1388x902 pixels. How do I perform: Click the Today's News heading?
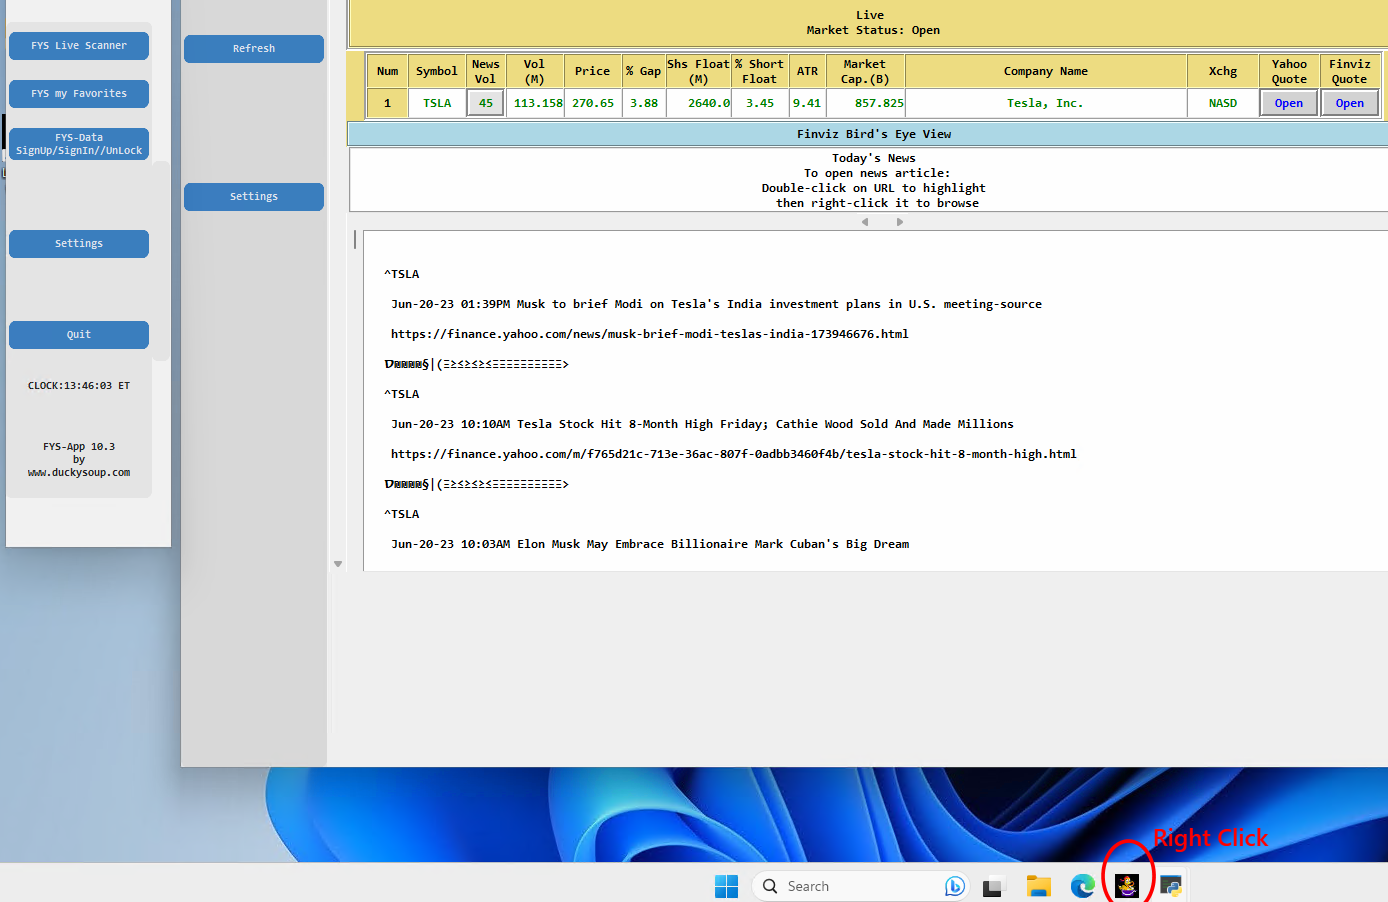coord(873,158)
